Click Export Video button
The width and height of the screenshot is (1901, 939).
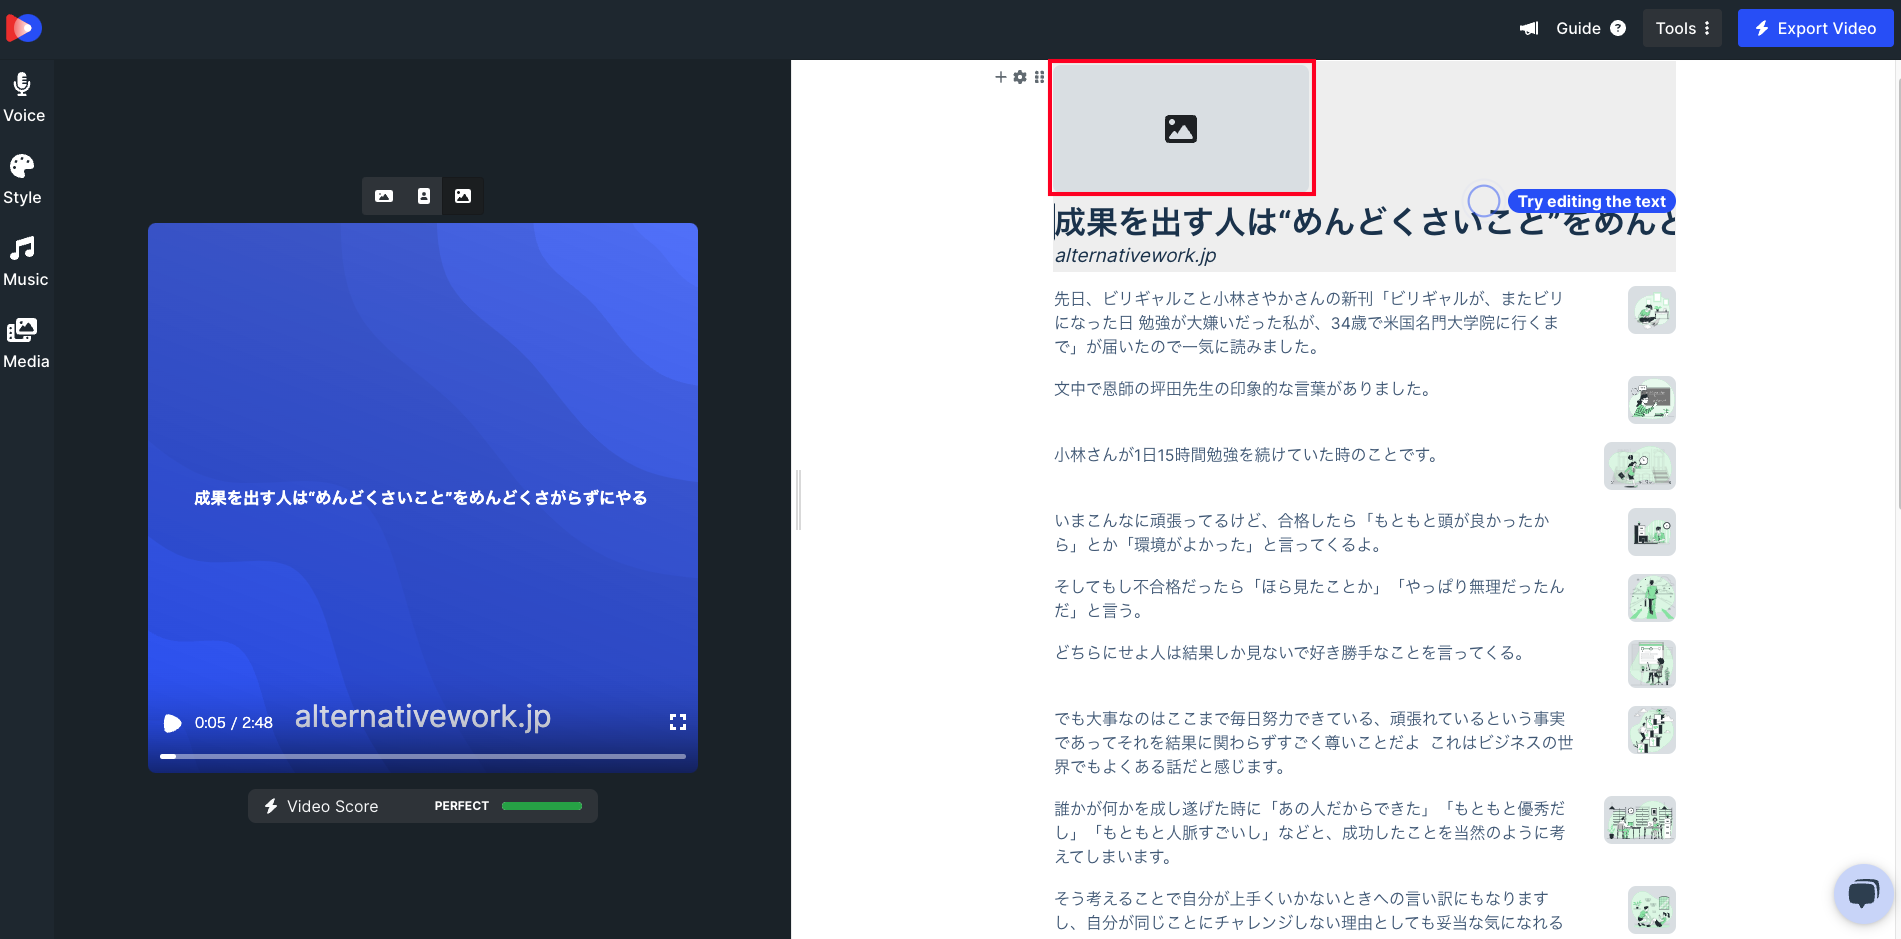(x=1815, y=28)
